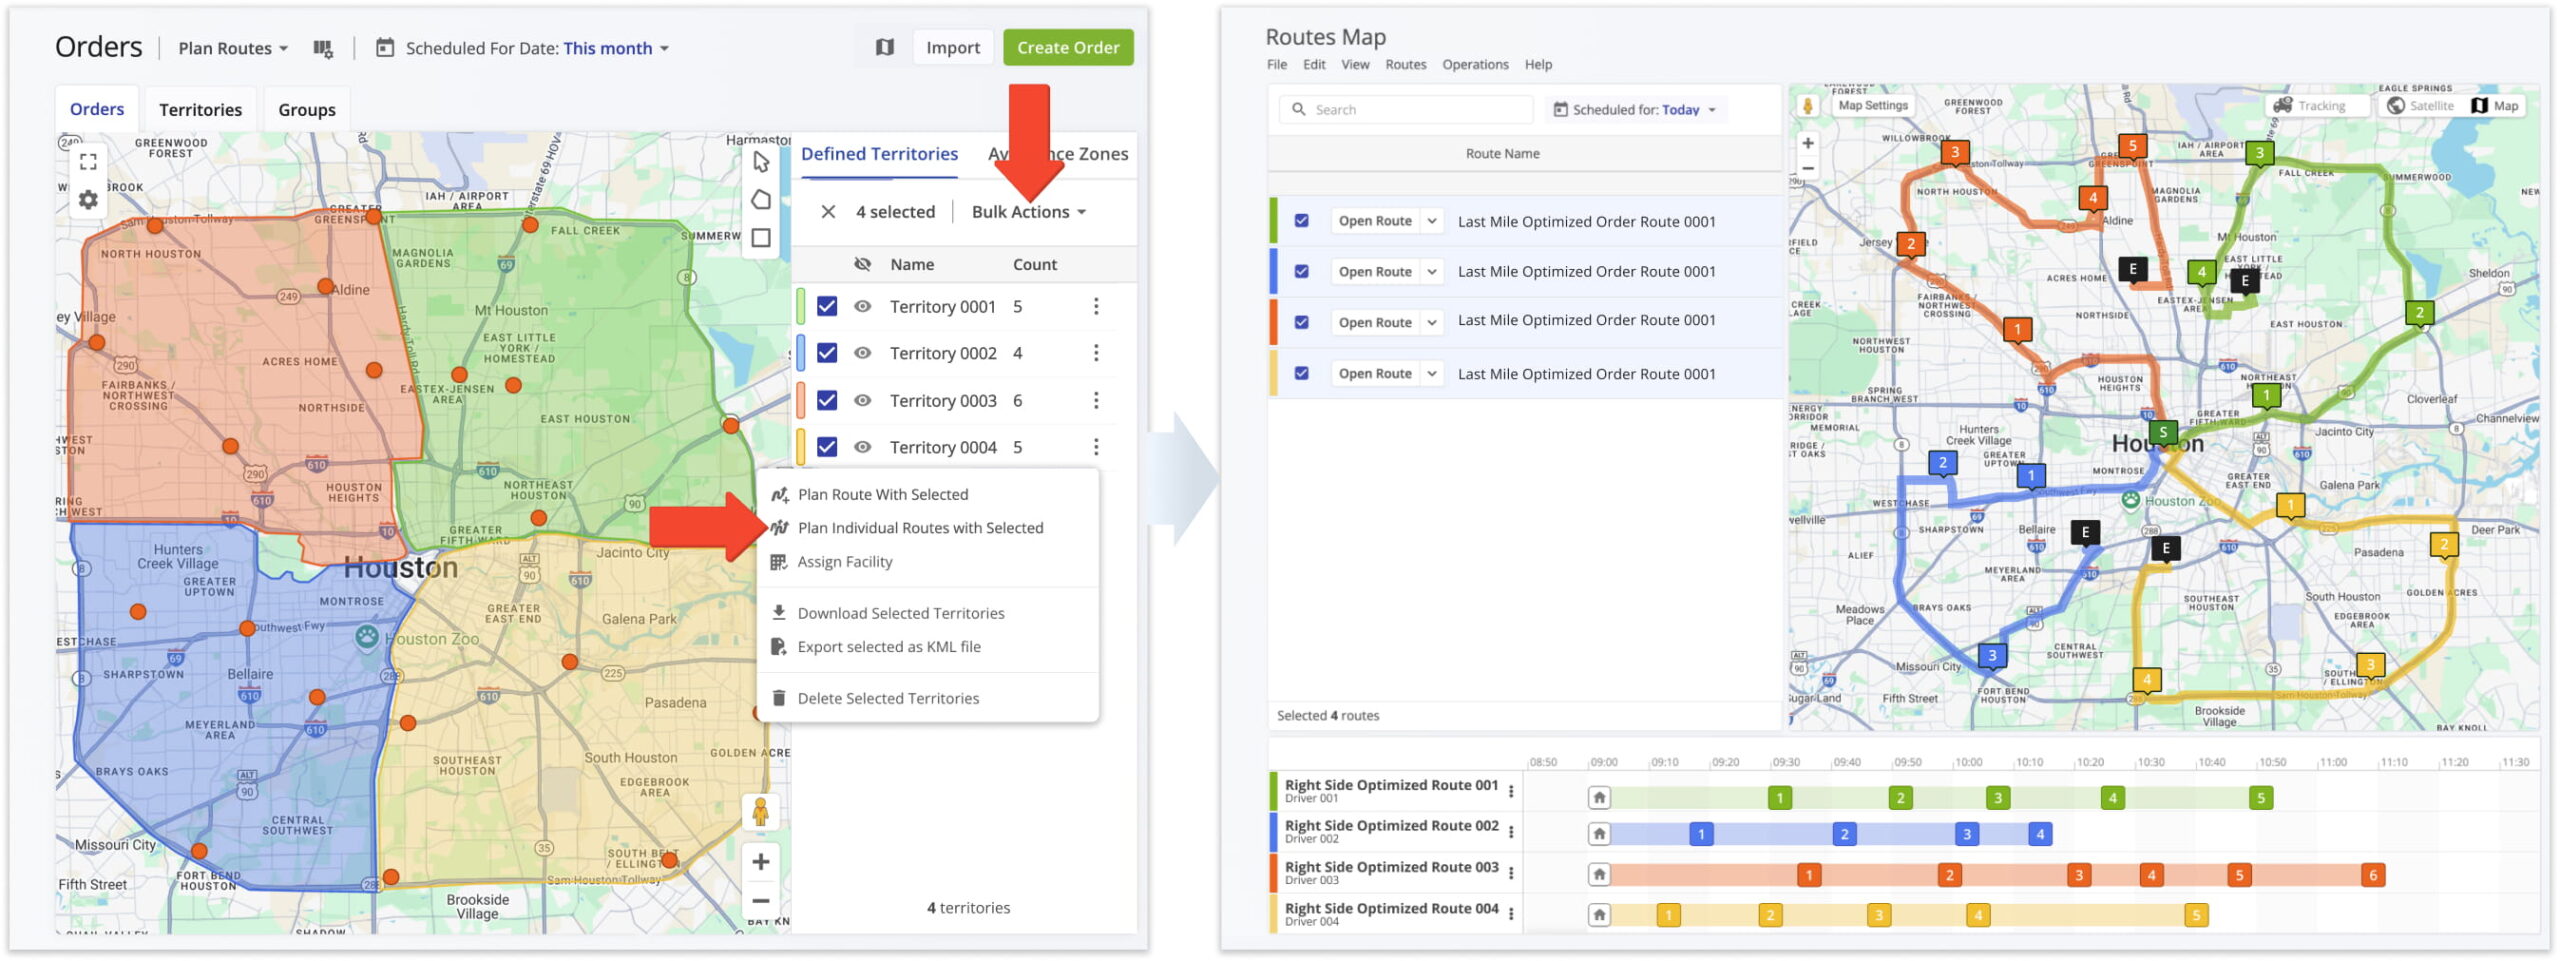Click home icon on Route 001 timeline

(1599, 797)
